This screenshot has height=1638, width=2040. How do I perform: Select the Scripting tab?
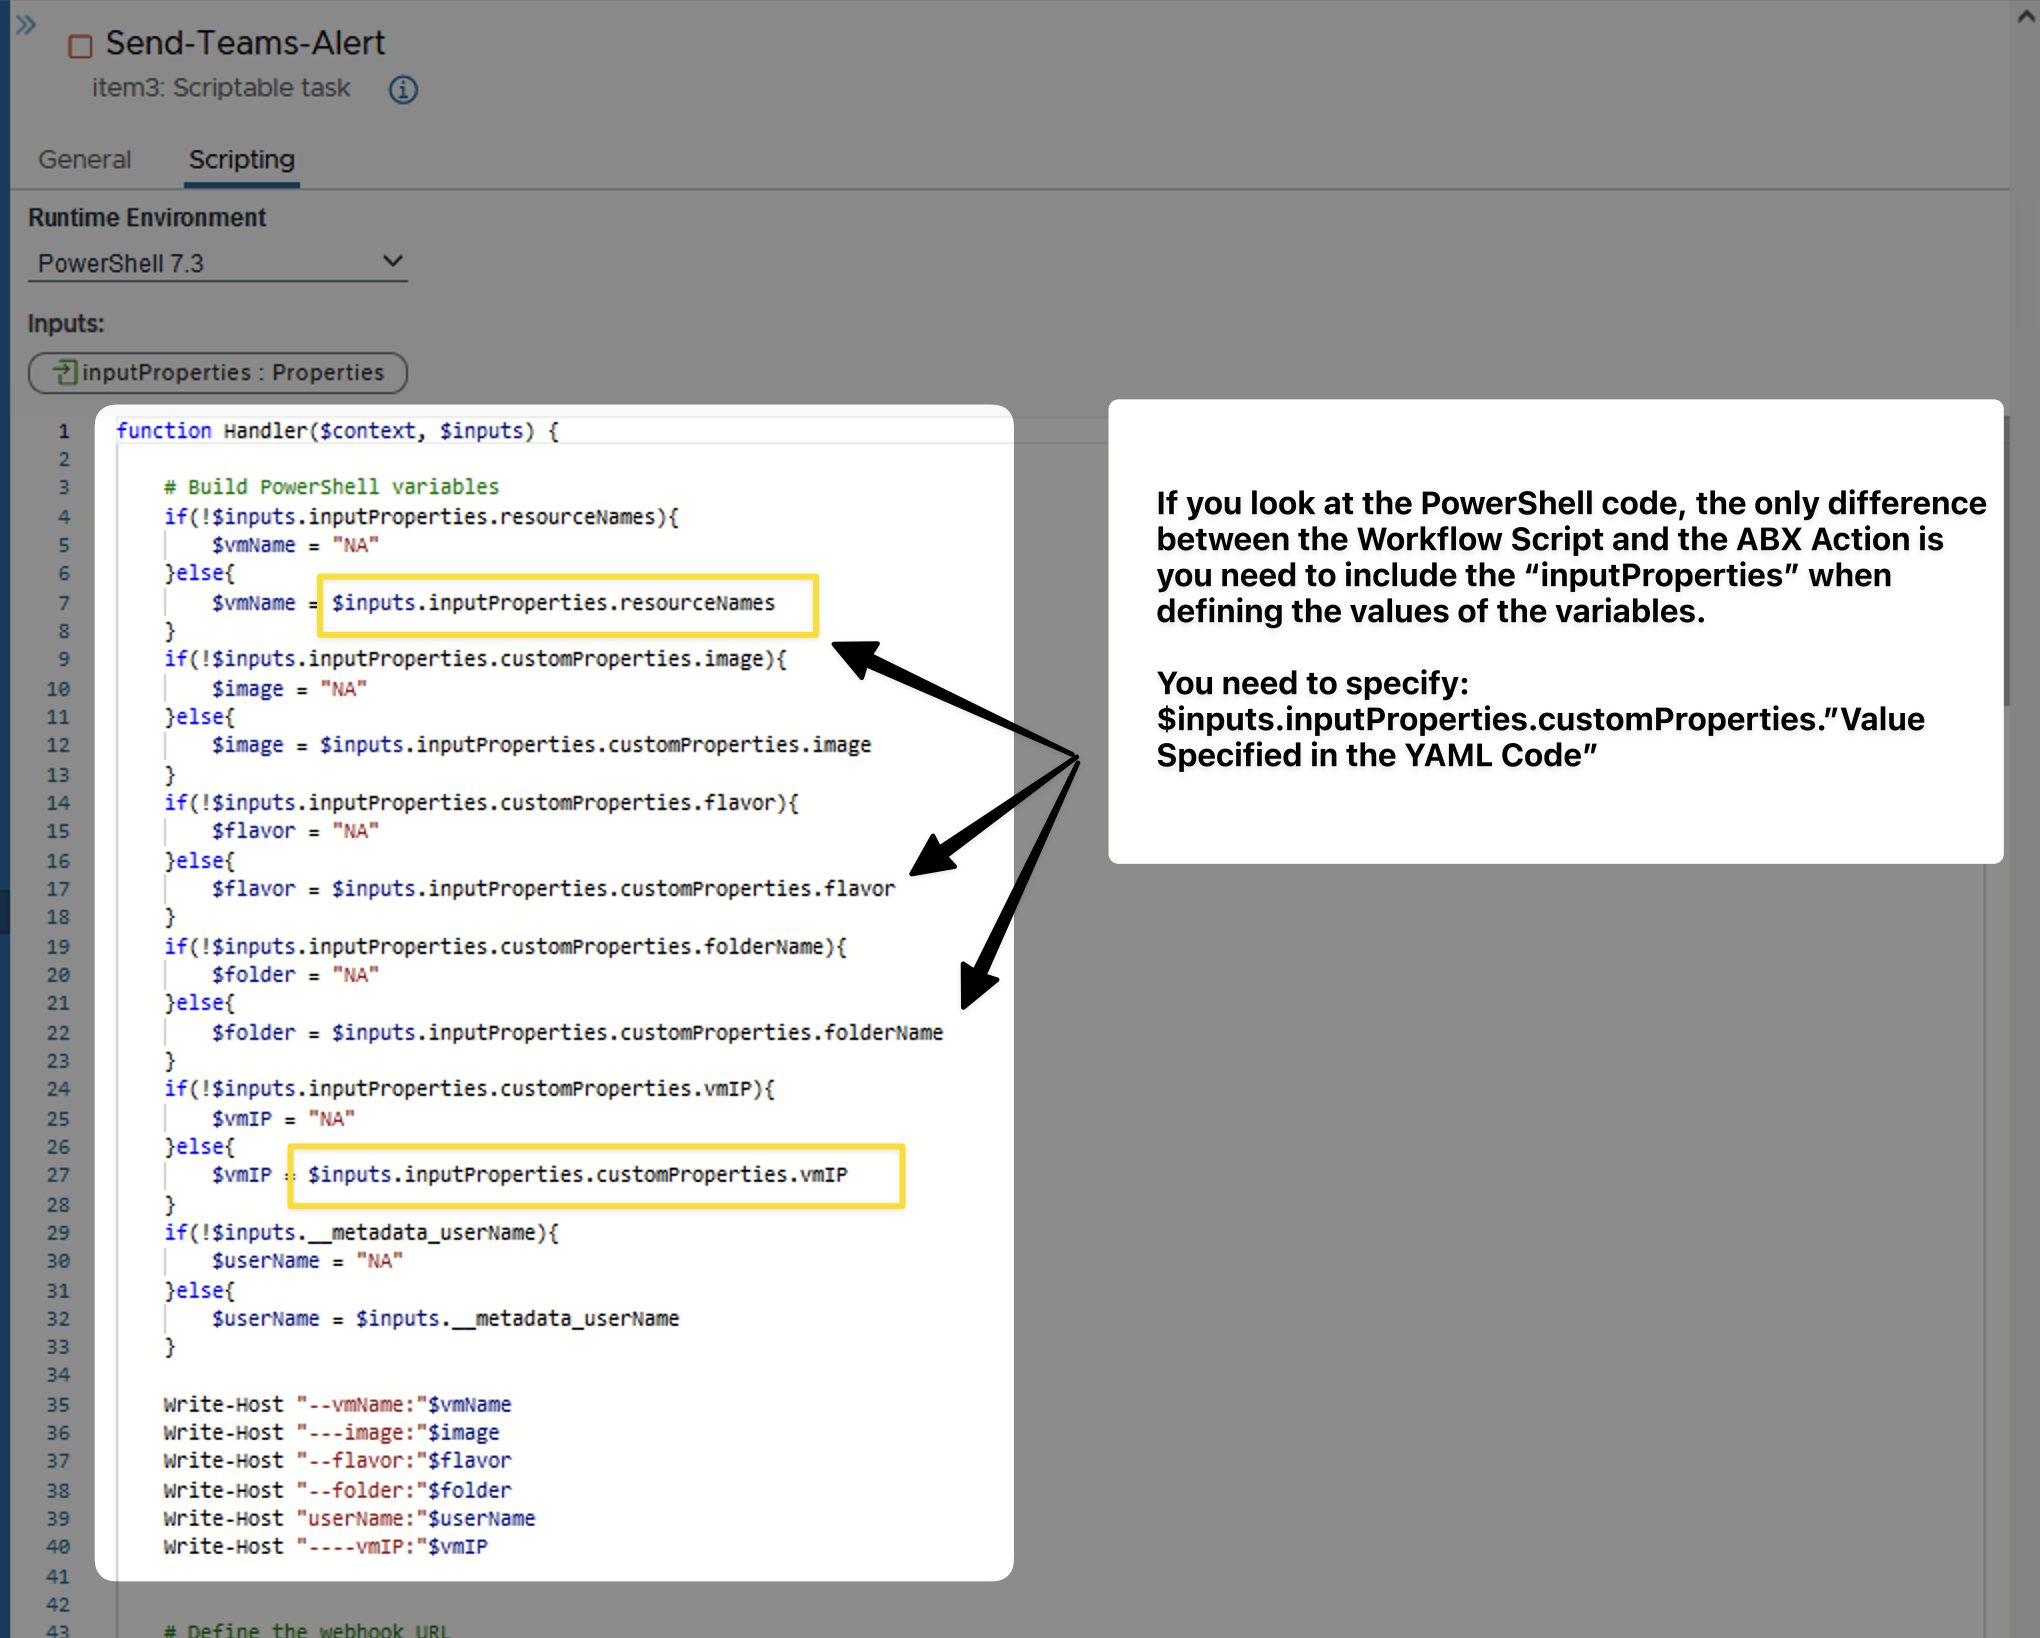(x=242, y=160)
